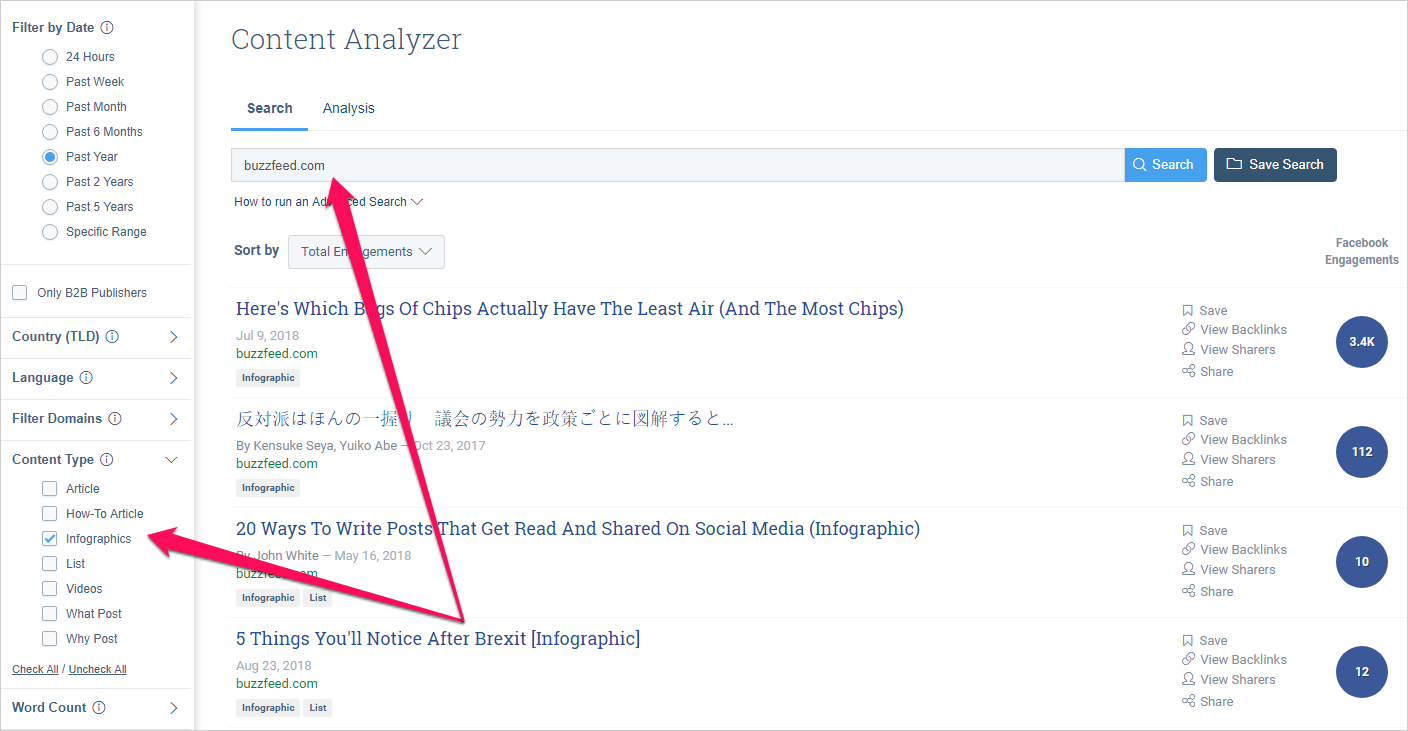1408x731 pixels.
Task: Click View Sharers for the Japanese article
Action: 1237,460
